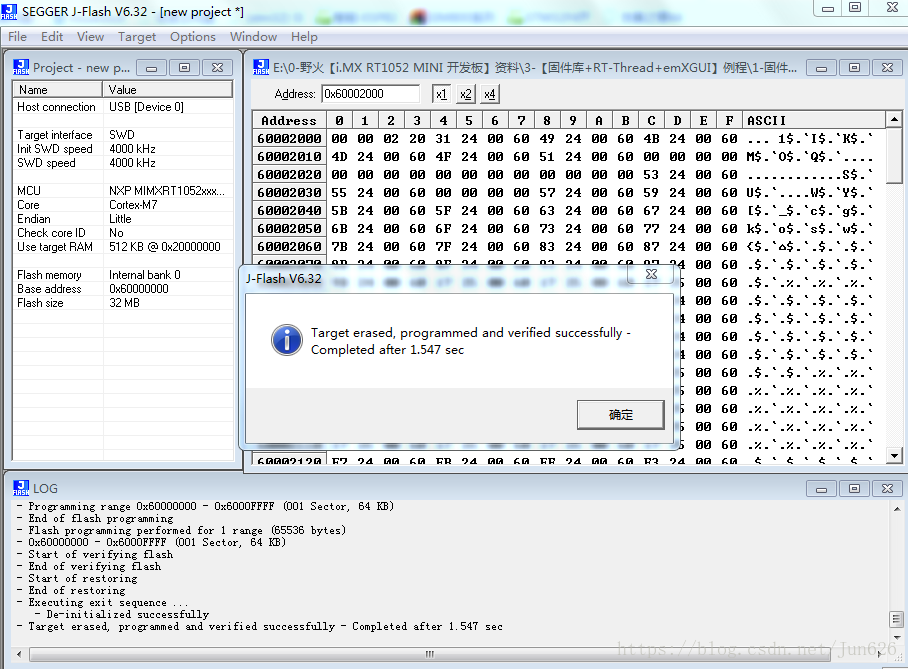
Task: Close the J-Flash V6.32 message dialog
Action: point(651,274)
